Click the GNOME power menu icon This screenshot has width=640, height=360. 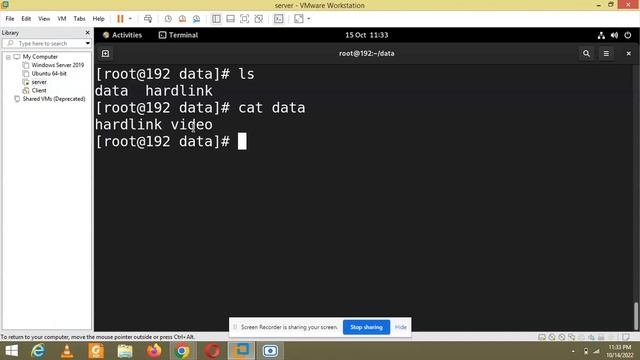pos(628,36)
